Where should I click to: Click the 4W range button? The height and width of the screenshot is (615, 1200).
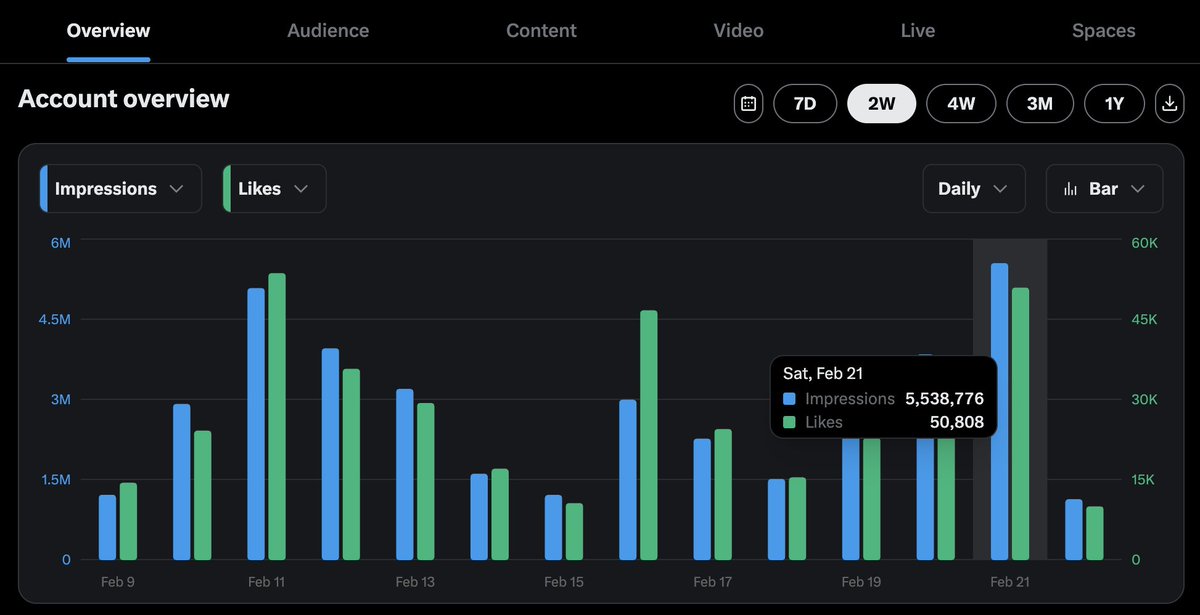pos(961,103)
